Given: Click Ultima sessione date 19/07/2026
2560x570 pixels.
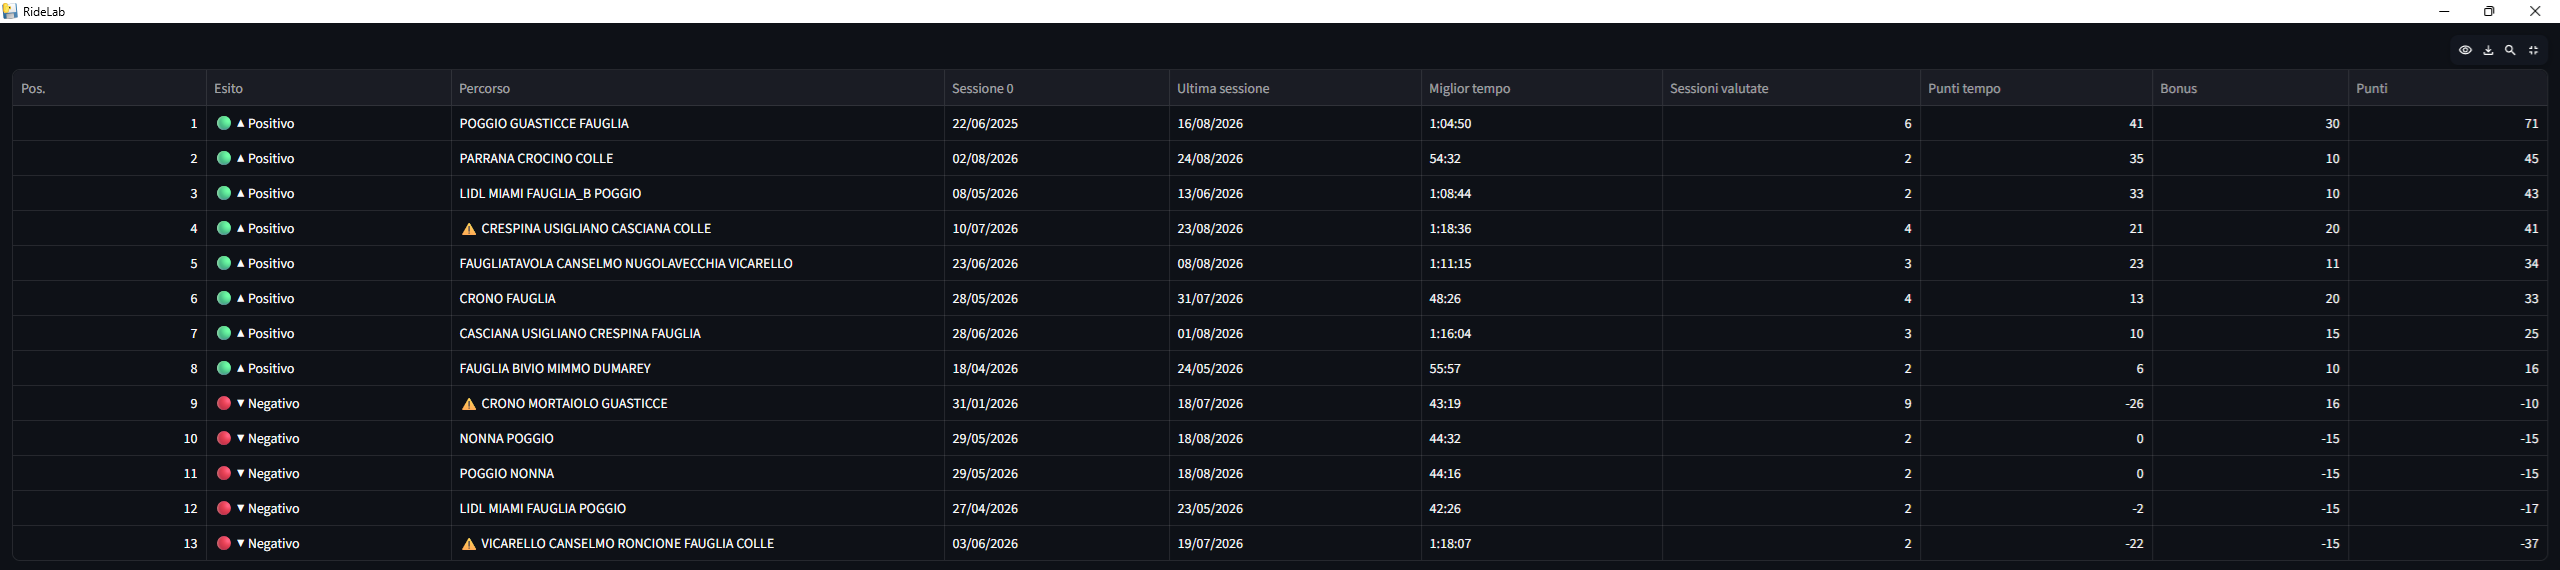Looking at the screenshot, I should 1210,543.
